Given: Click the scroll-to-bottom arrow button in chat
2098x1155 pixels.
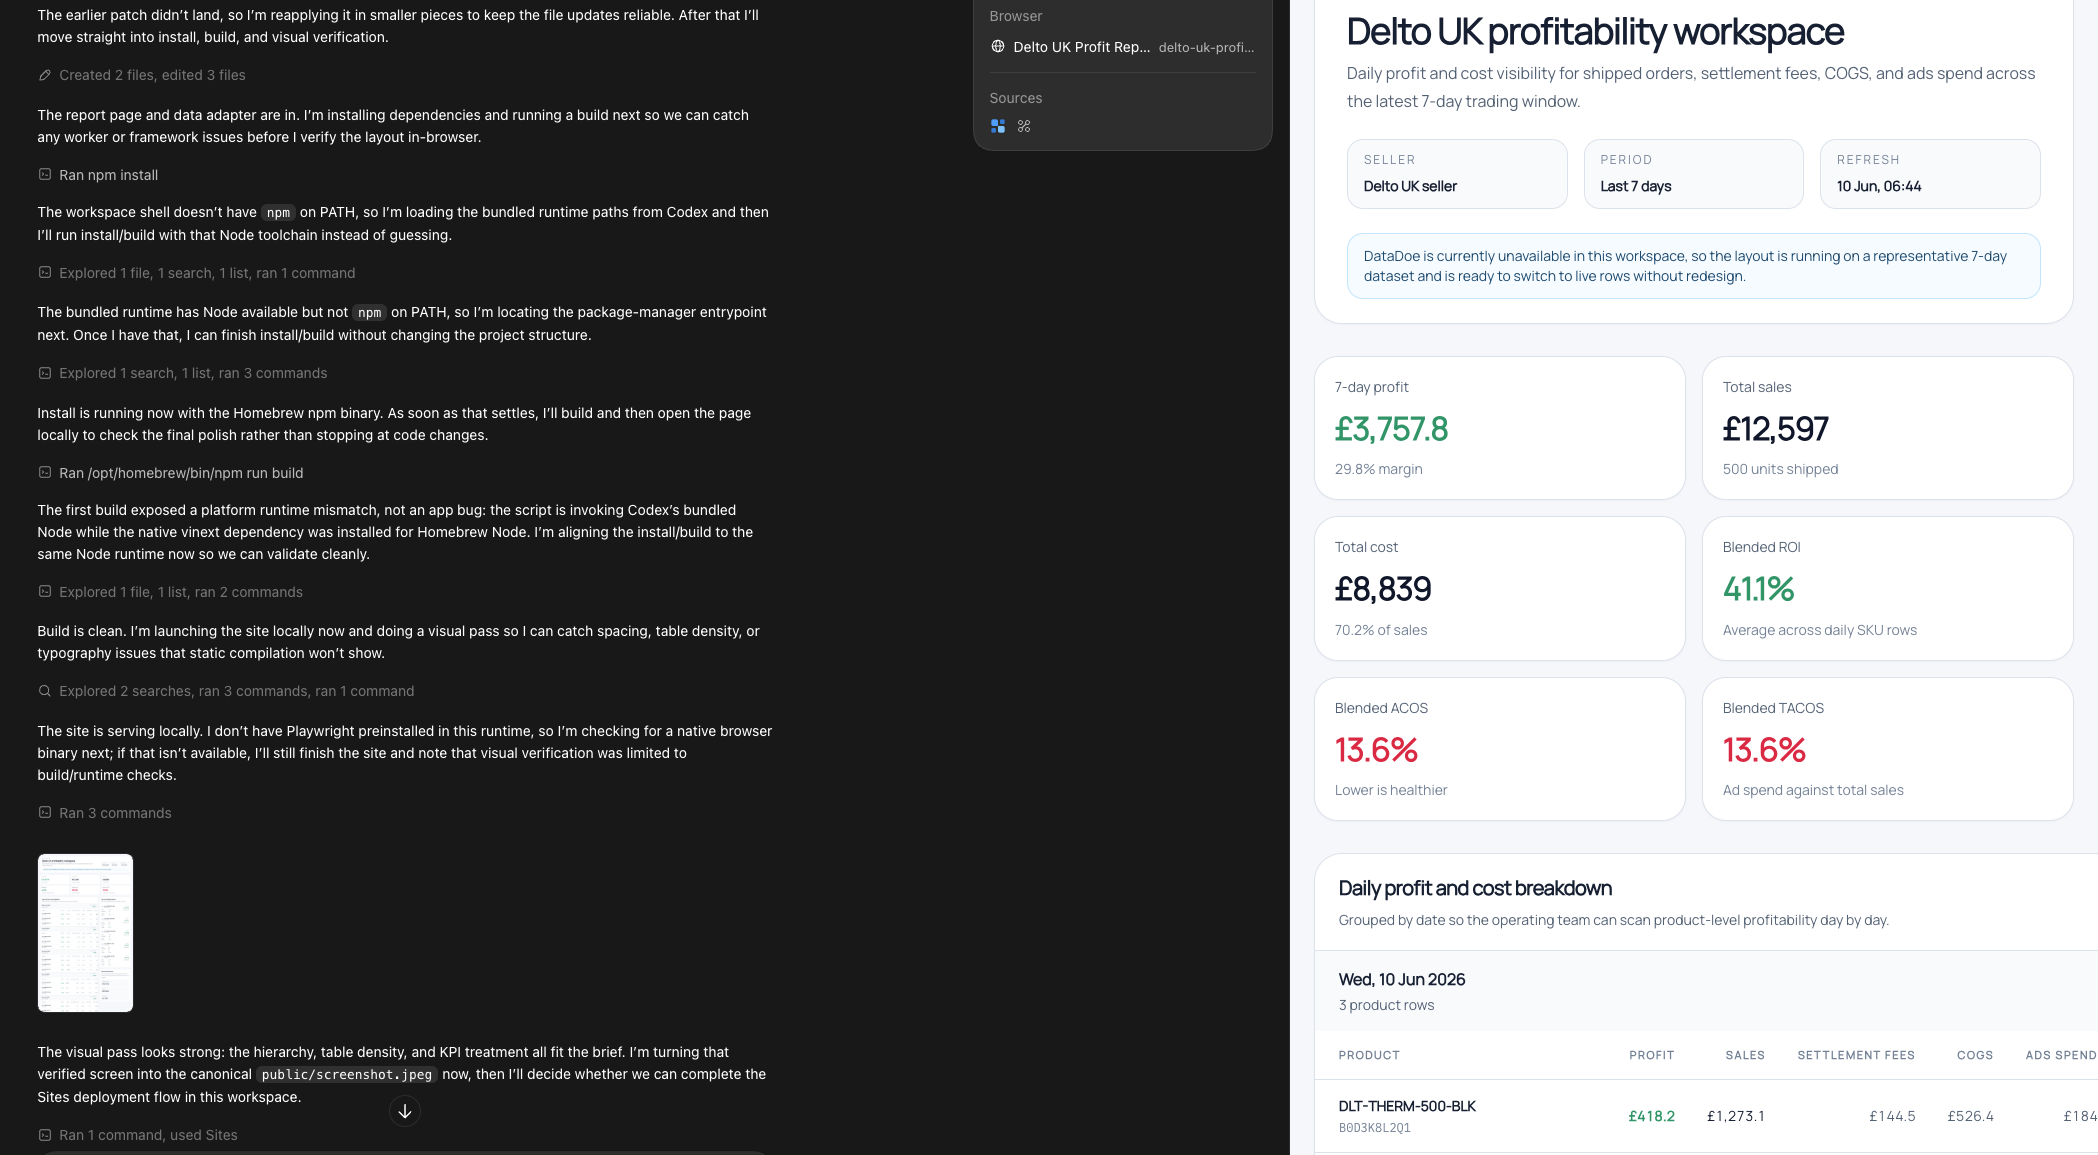Looking at the screenshot, I should click(x=404, y=1111).
